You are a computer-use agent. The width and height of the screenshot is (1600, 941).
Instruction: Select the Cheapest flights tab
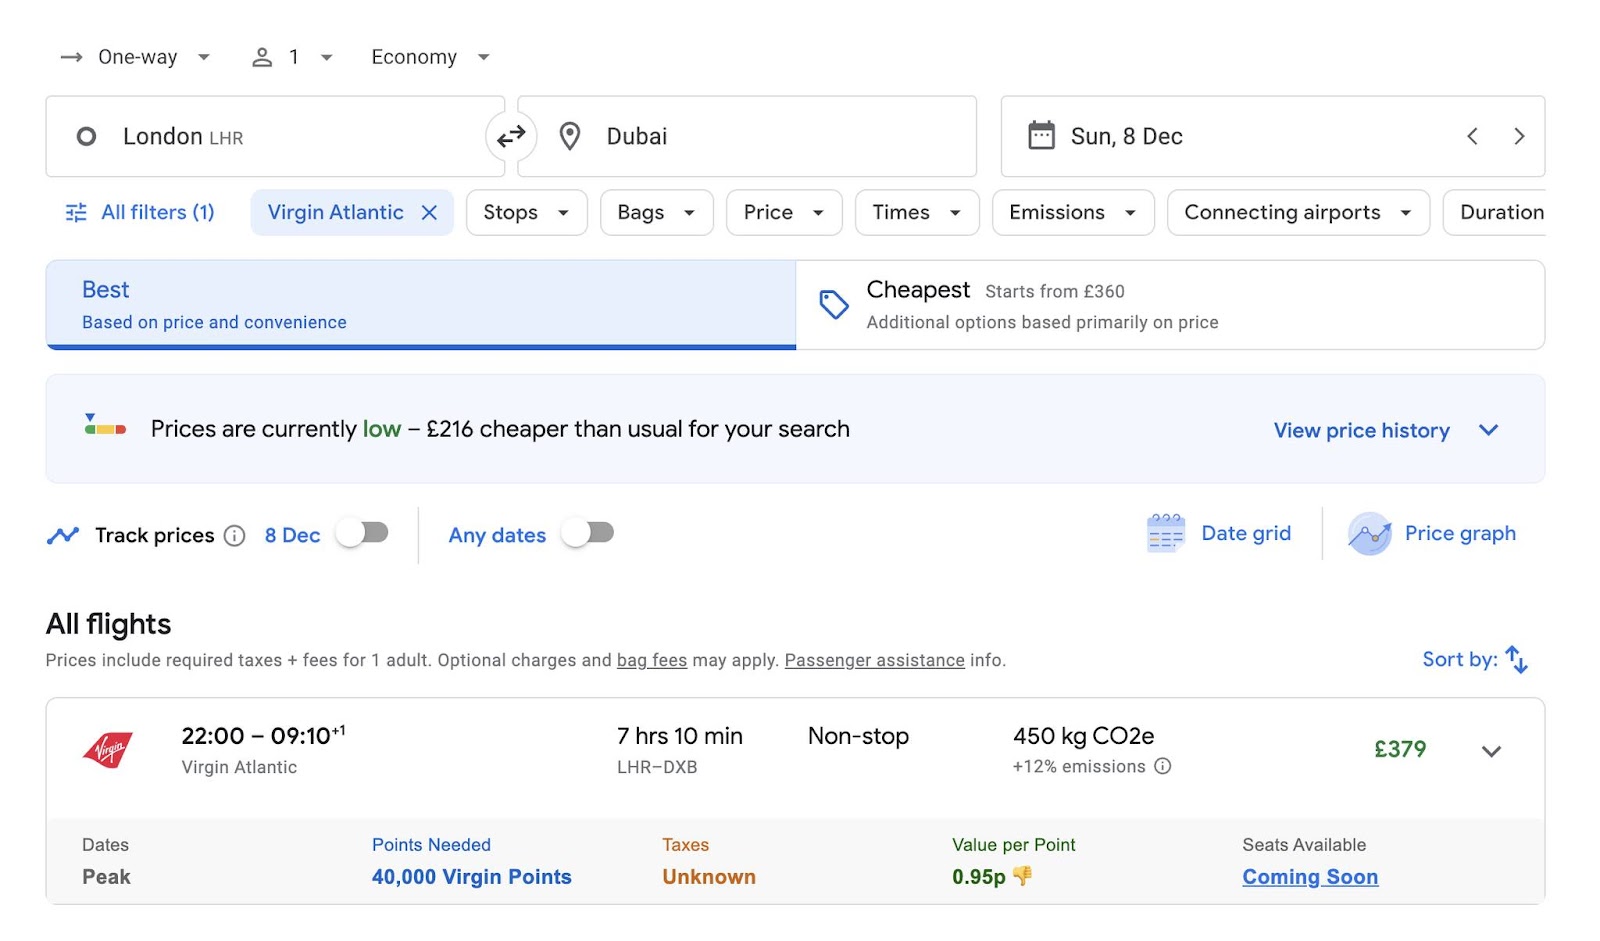point(1170,305)
